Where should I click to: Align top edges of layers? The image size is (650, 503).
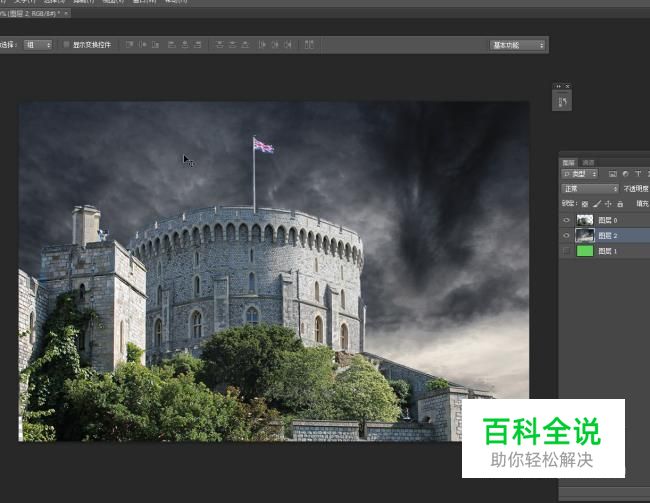(129, 44)
